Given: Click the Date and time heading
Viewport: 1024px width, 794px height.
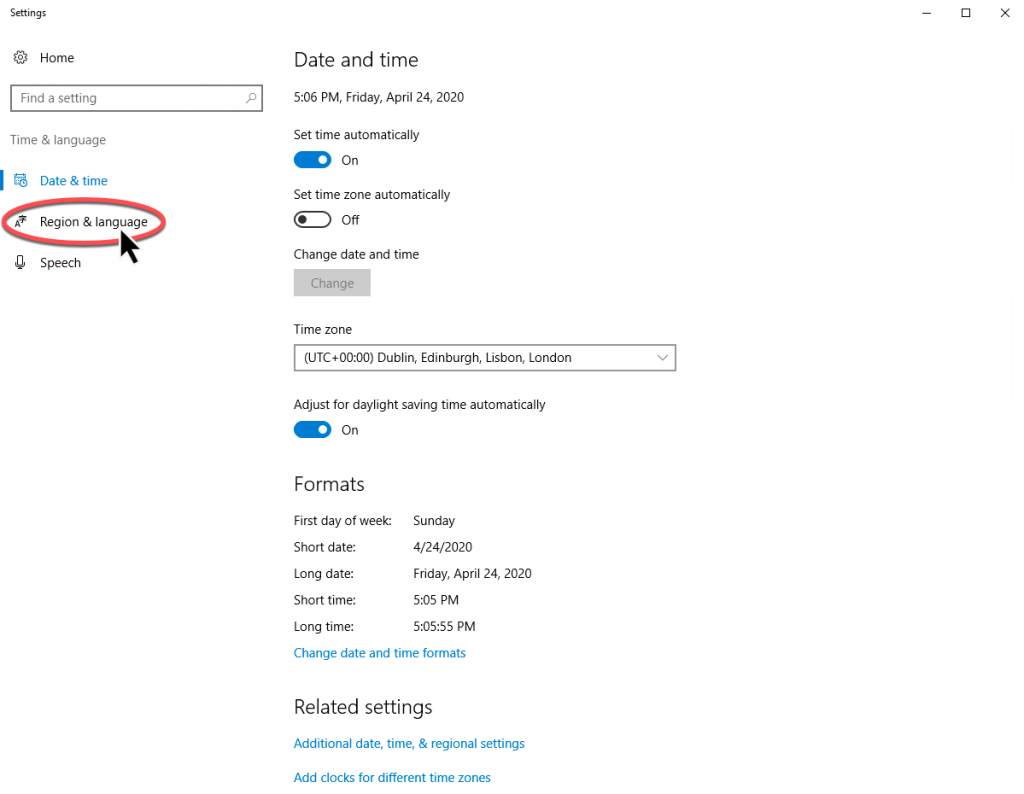Looking at the screenshot, I should [356, 59].
